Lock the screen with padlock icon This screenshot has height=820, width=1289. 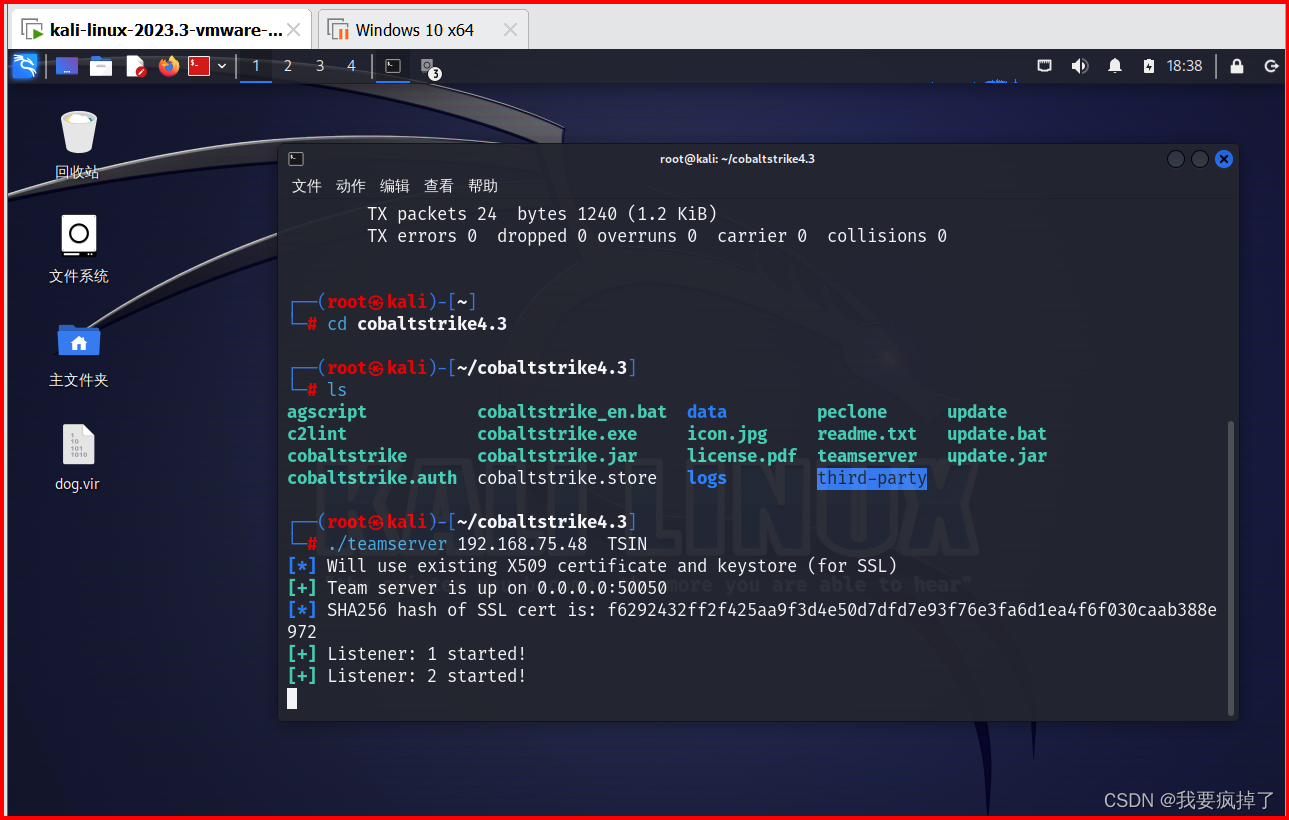point(1237,66)
